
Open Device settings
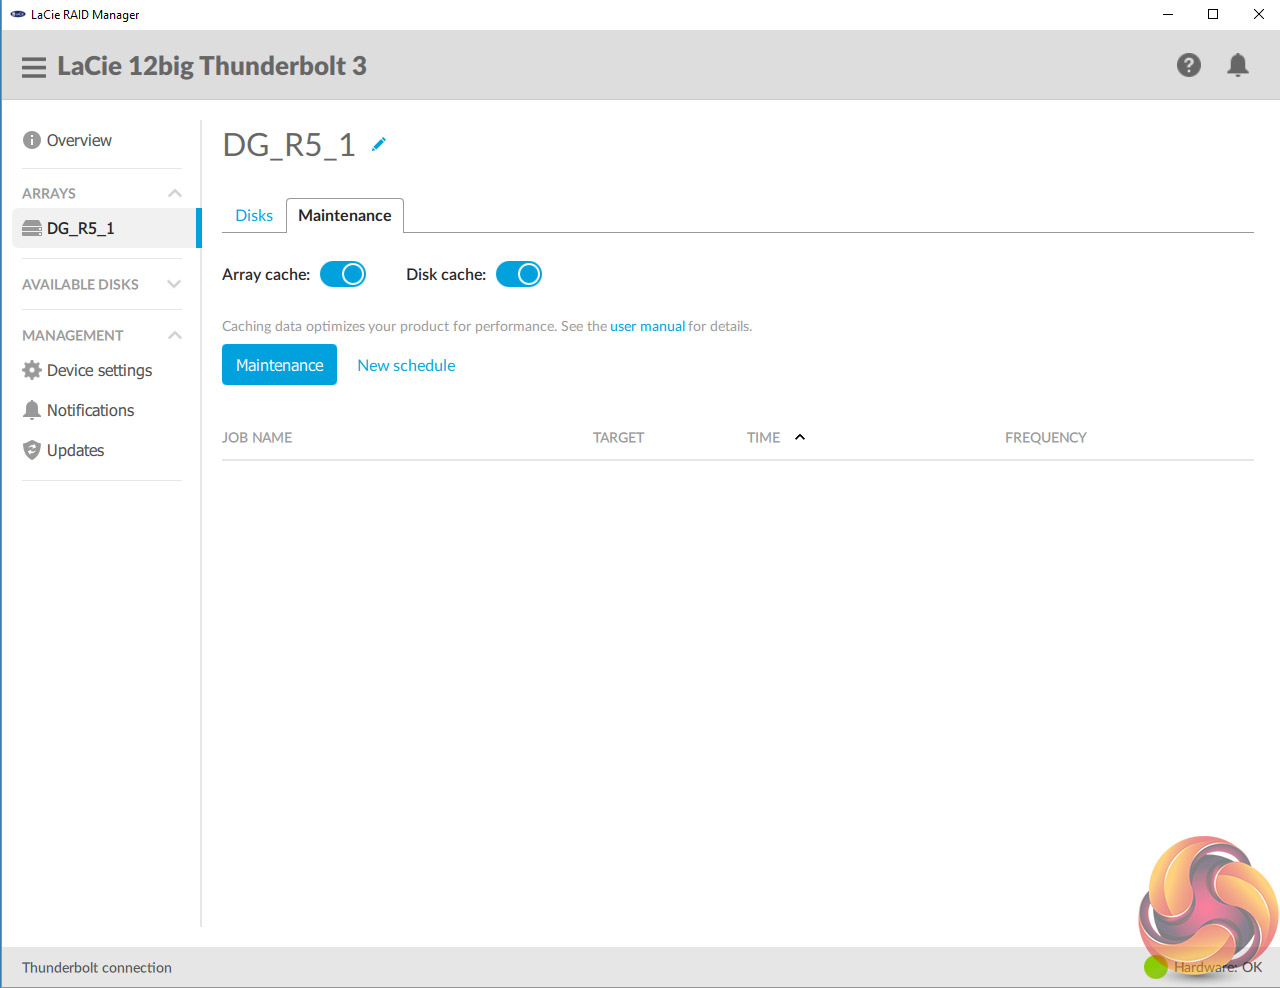click(x=99, y=370)
